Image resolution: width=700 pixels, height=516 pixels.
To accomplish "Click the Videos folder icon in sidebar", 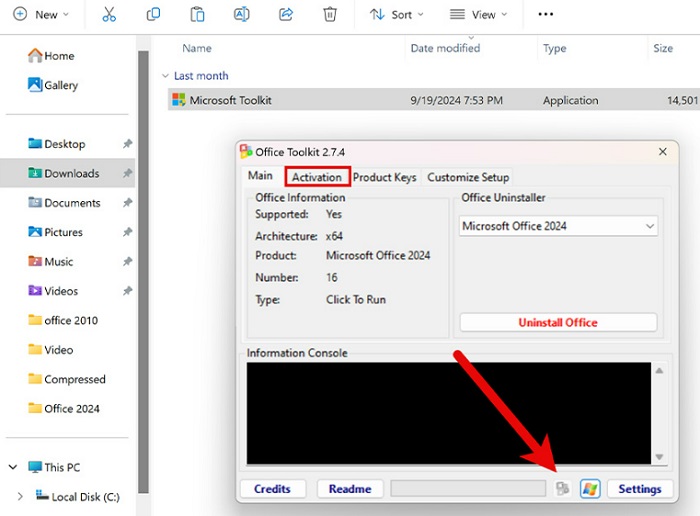I will [35, 291].
